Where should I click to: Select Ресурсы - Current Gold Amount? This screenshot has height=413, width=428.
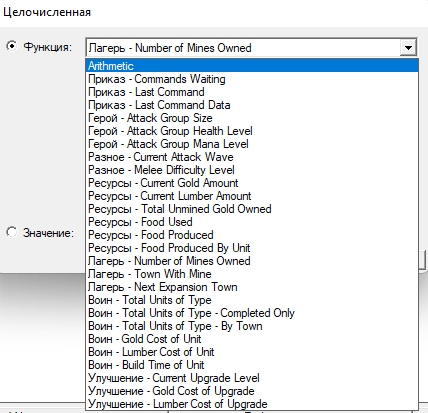[x=252, y=183]
